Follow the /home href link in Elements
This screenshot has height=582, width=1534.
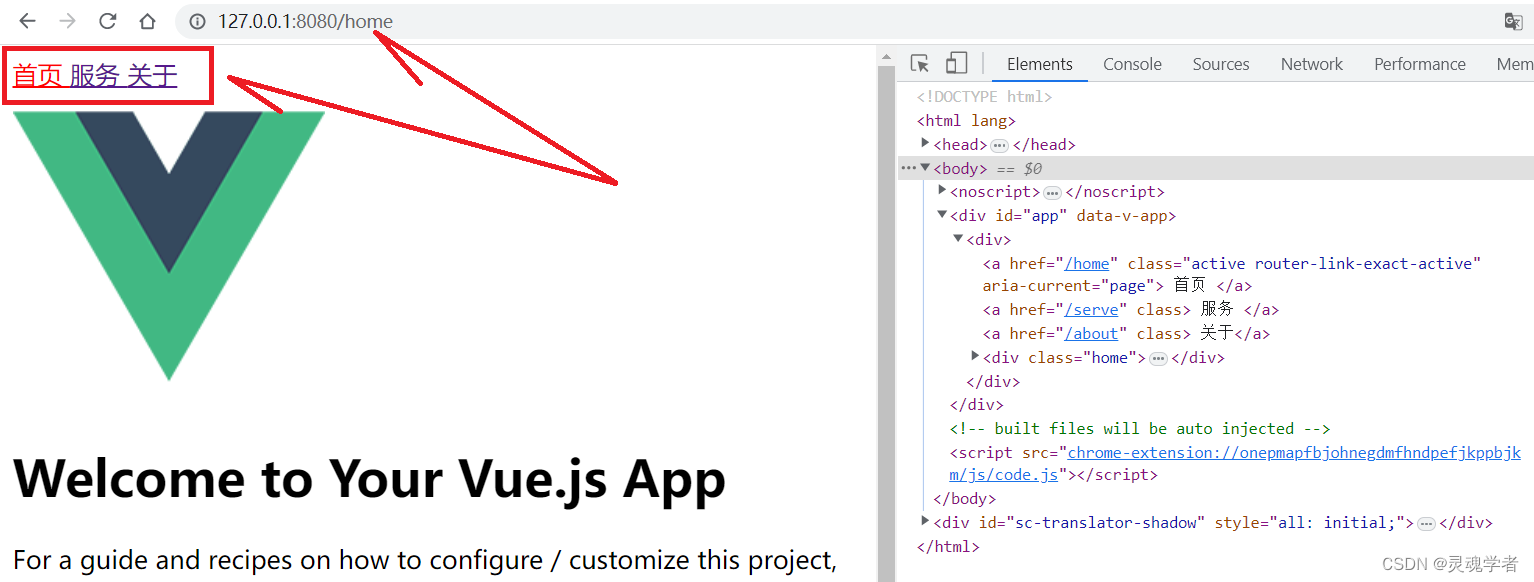click(1087, 264)
